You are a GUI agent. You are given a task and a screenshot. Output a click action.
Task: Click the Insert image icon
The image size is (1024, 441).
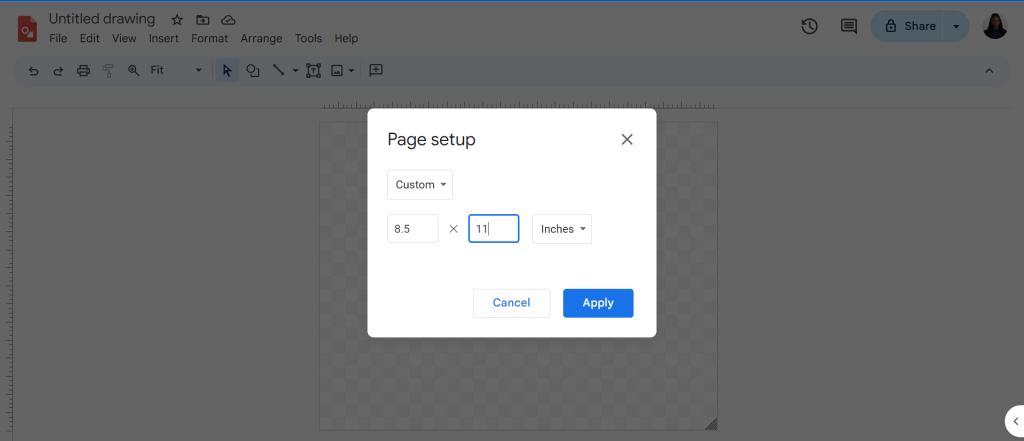337,71
